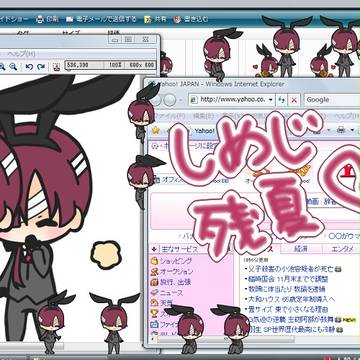Open headline 教諭に体当たり 教諭を逮捕
Viewport: 360px width, 360px height.
(x=286, y=289)
